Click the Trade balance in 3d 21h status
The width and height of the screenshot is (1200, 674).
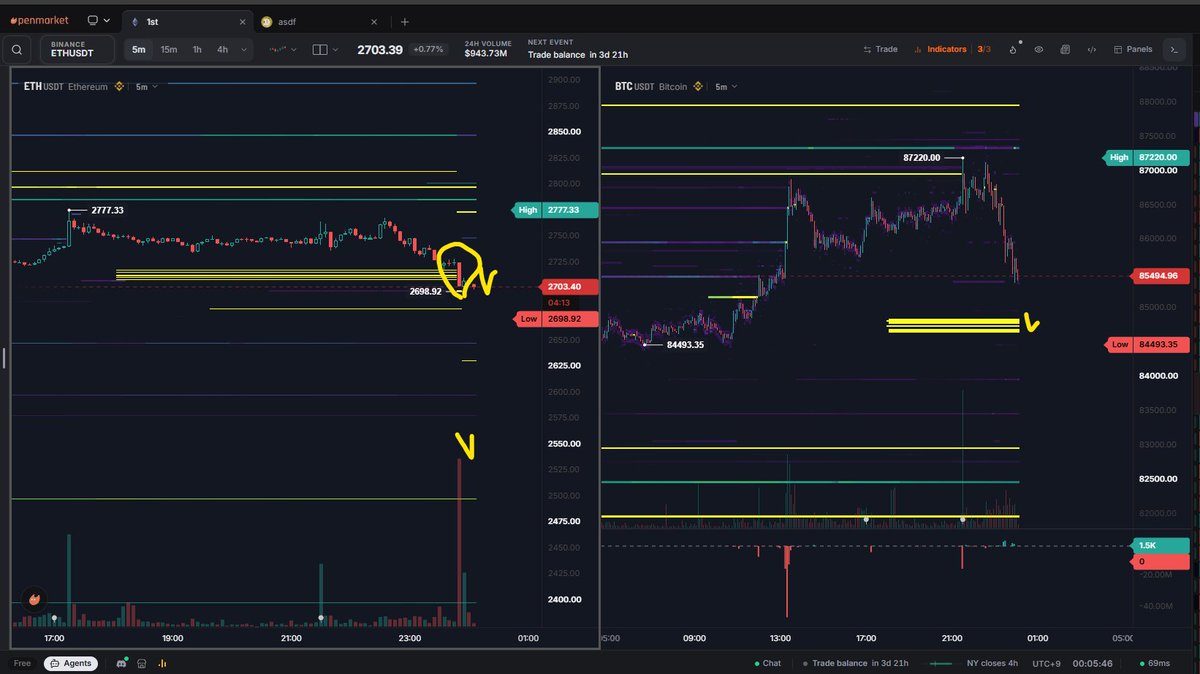point(858,663)
